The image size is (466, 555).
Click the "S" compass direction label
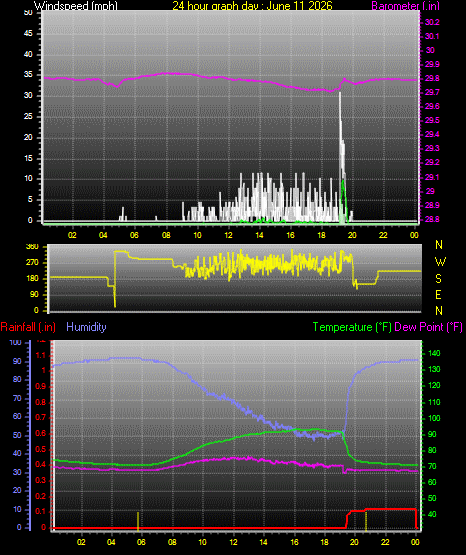click(439, 279)
